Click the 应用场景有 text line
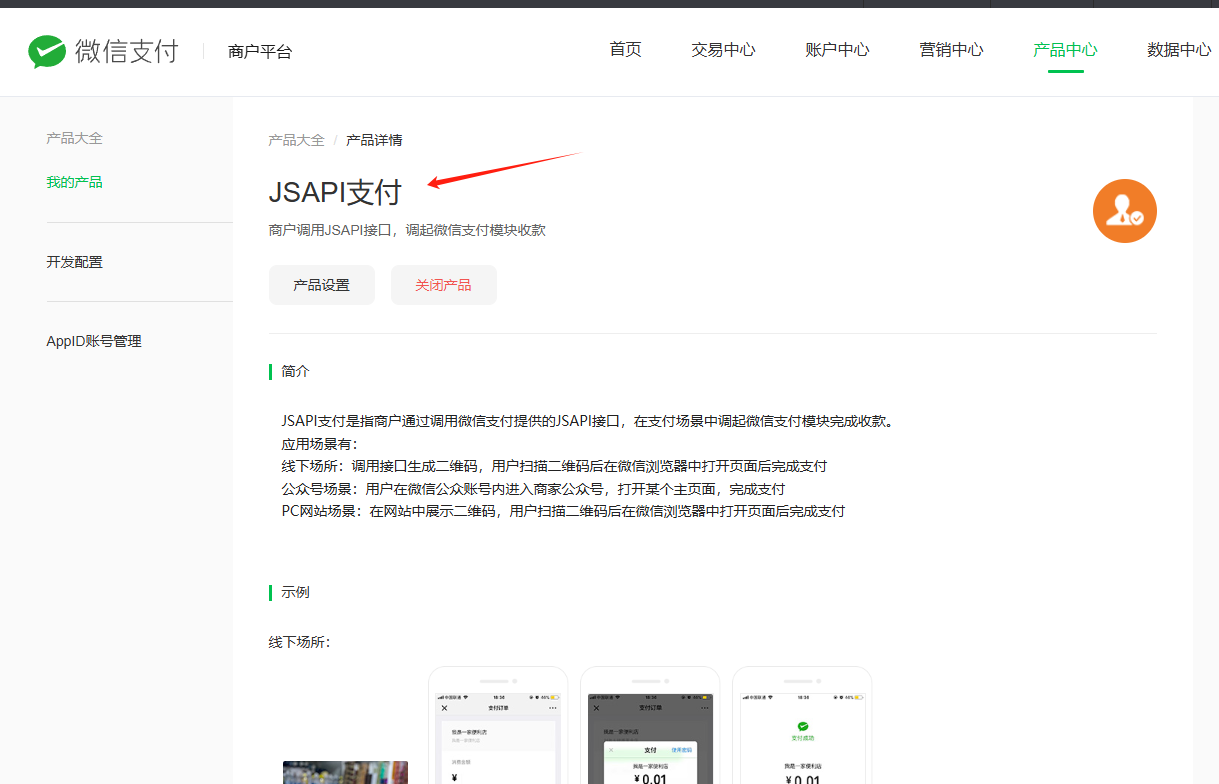Image resolution: width=1219 pixels, height=784 pixels. (319, 444)
